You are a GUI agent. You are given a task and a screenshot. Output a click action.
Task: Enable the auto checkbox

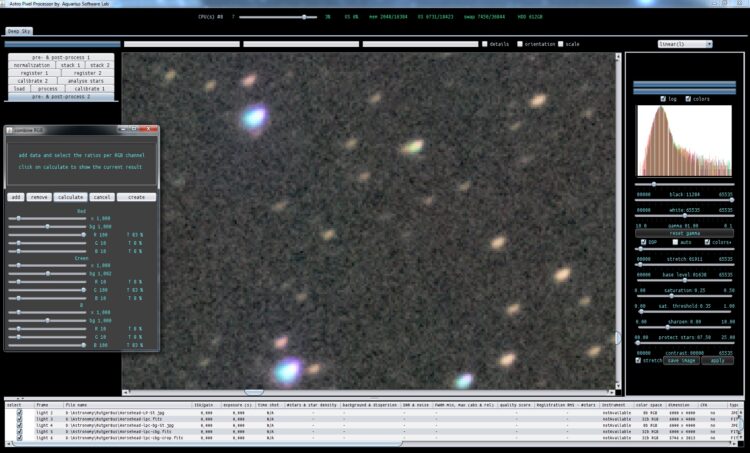click(675, 243)
